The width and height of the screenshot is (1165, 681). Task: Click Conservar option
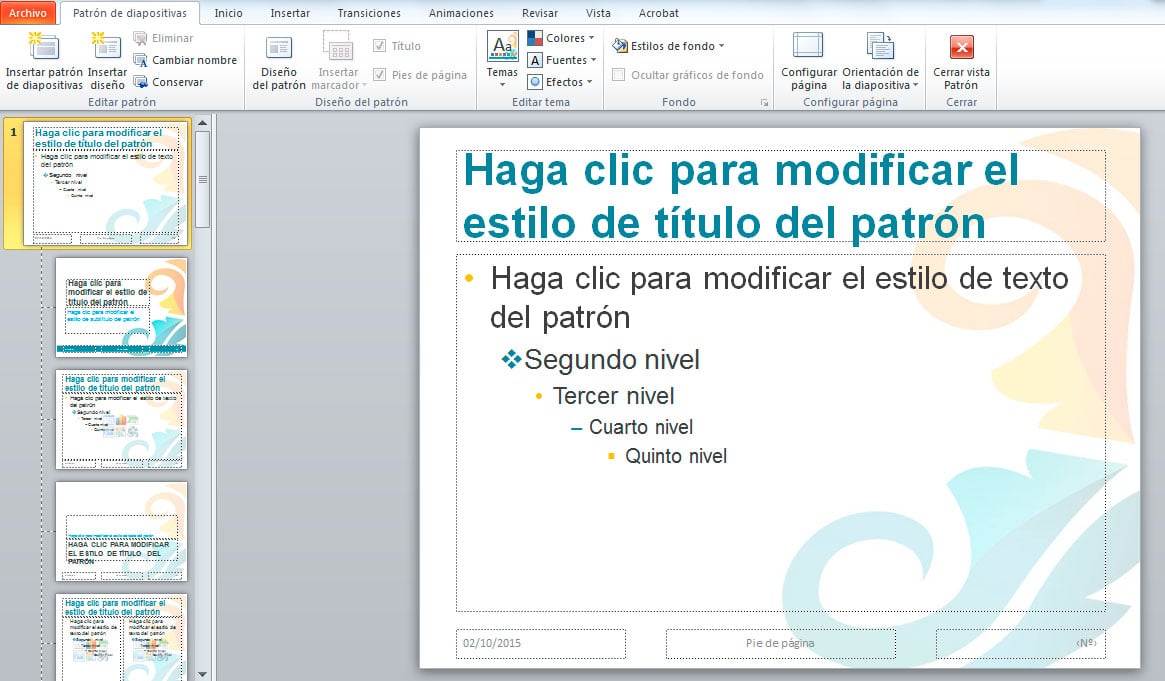[x=168, y=82]
